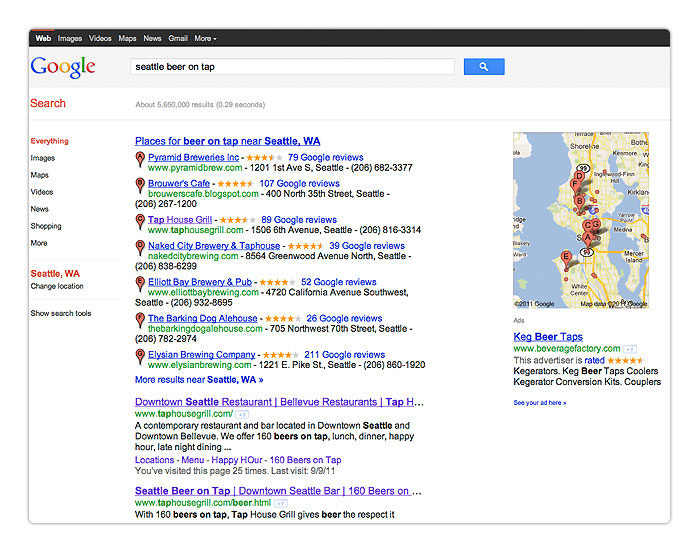Click +1 button next to www.taphousegrill.com/
Viewport: 700px width, 554px height.
pyautogui.click(x=242, y=414)
